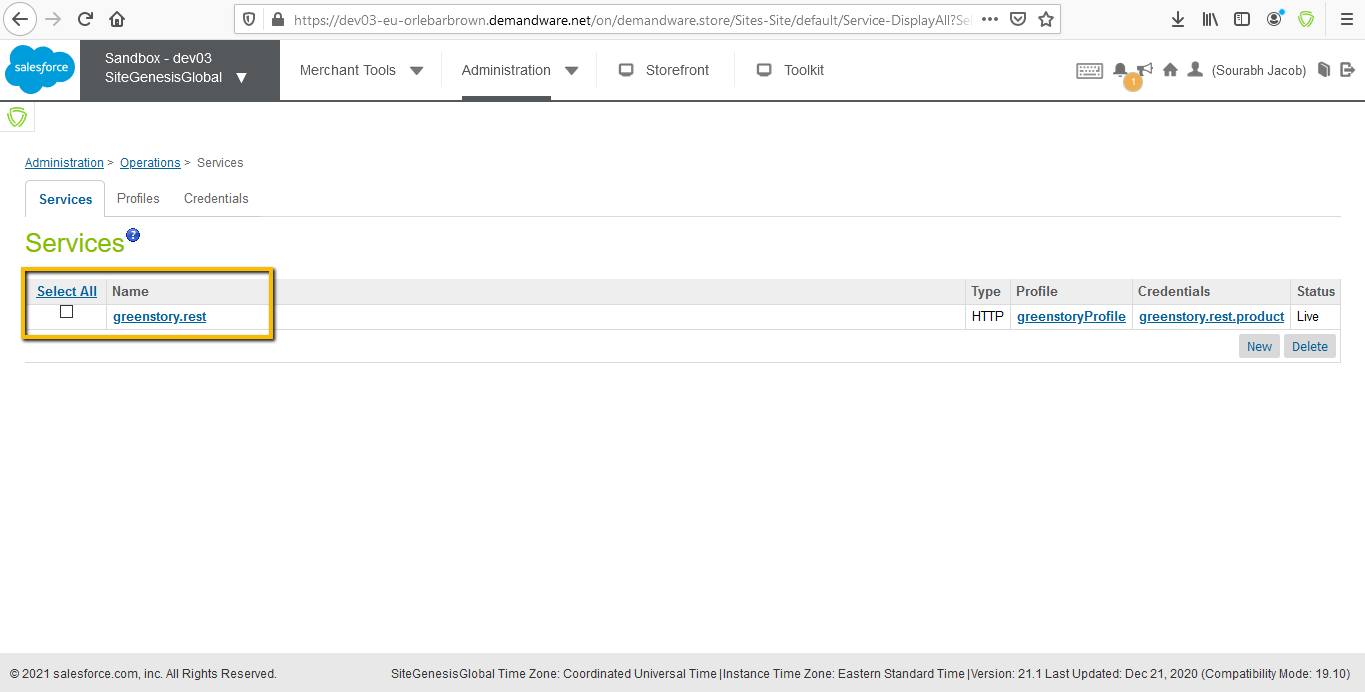Click the Status column header
The height and width of the screenshot is (692, 1365).
pyautogui.click(x=1316, y=291)
